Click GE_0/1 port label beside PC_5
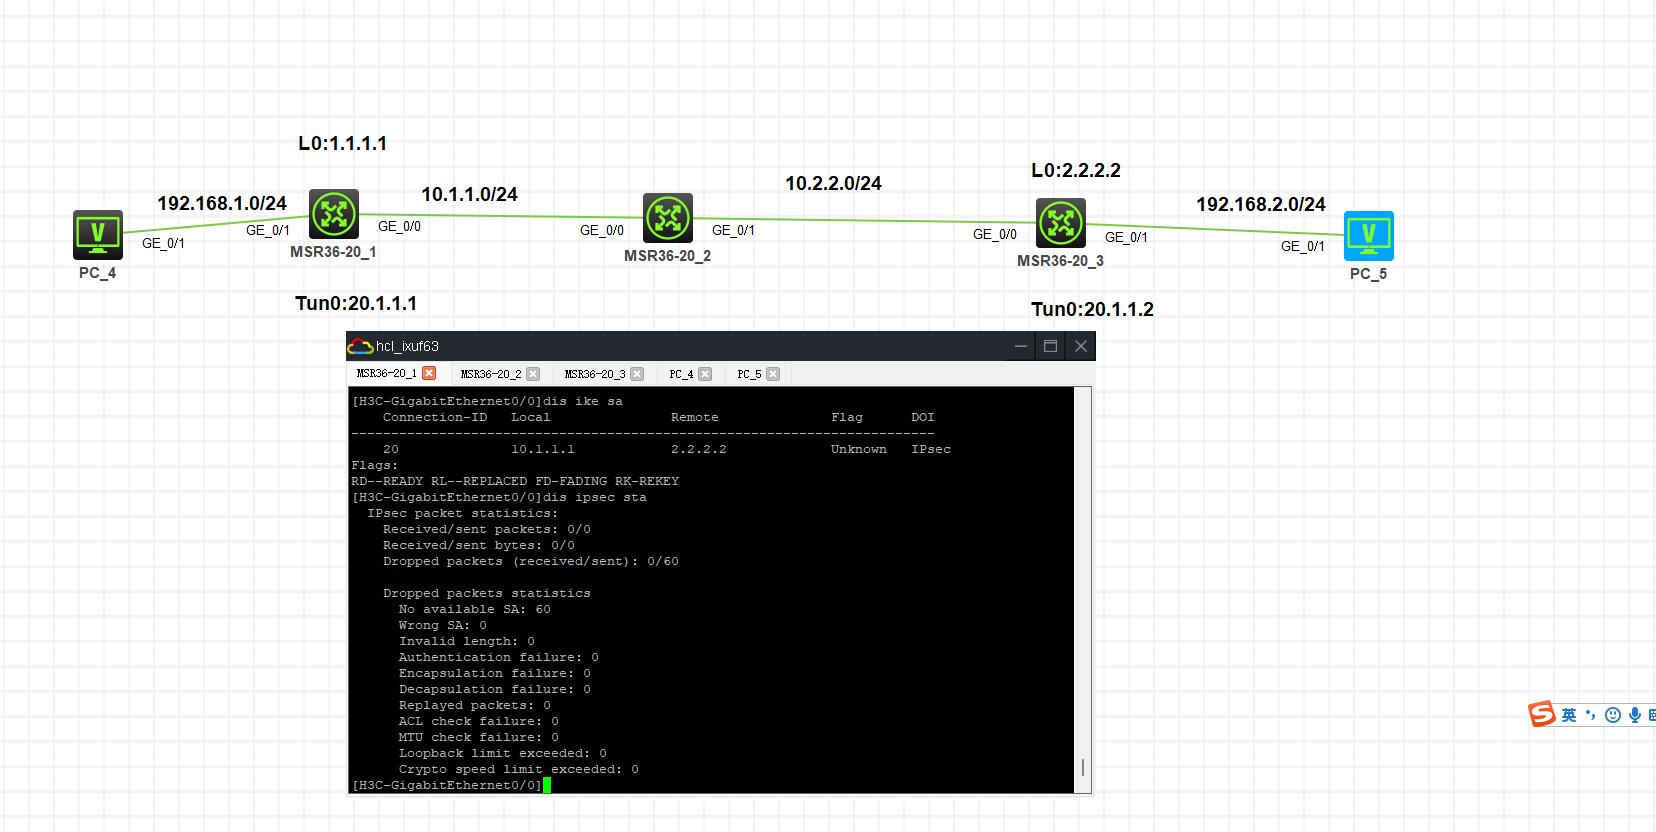1656x832 pixels. pos(1303,246)
